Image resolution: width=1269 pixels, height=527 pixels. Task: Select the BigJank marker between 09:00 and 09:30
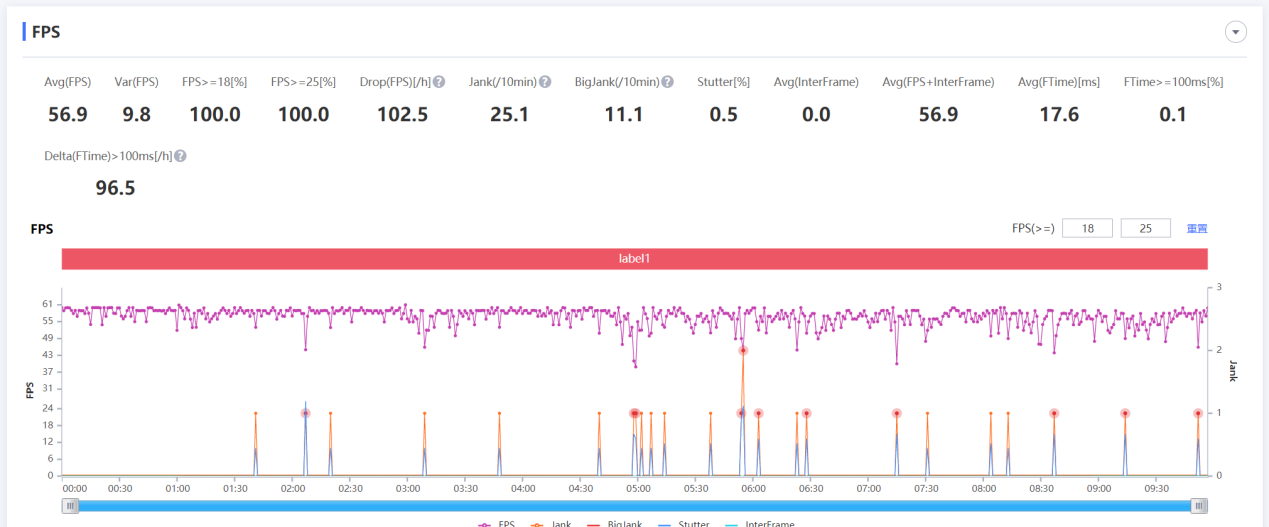[x=1125, y=413]
